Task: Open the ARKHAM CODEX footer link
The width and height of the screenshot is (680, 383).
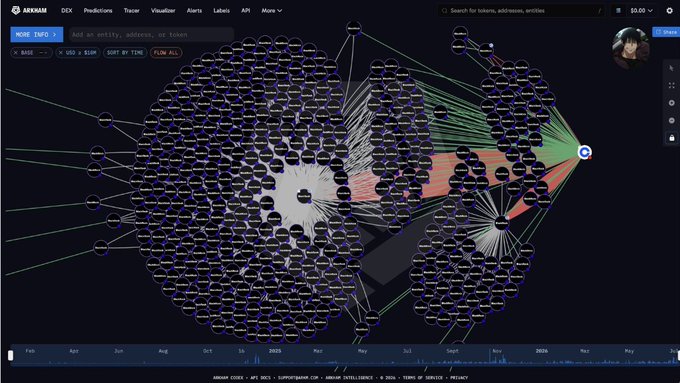Action: pyautogui.click(x=228, y=378)
